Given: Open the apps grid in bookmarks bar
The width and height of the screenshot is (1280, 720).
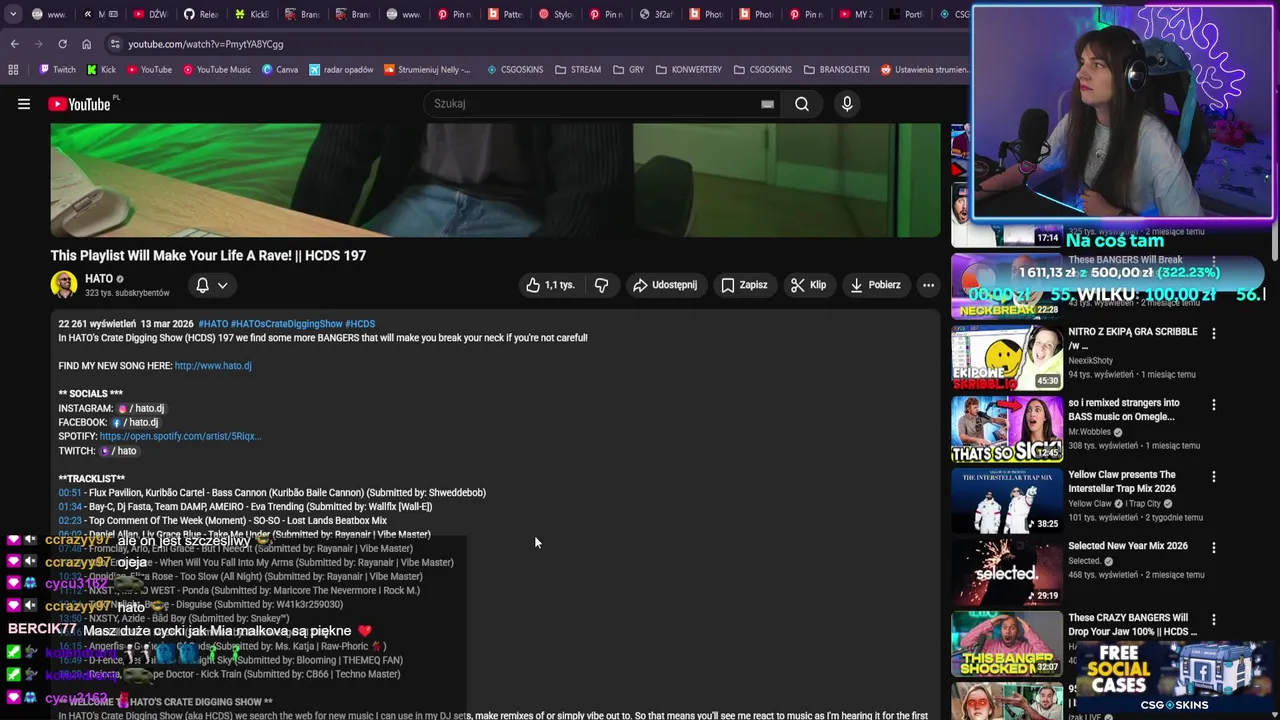Looking at the screenshot, I should (x=13, y=70).
